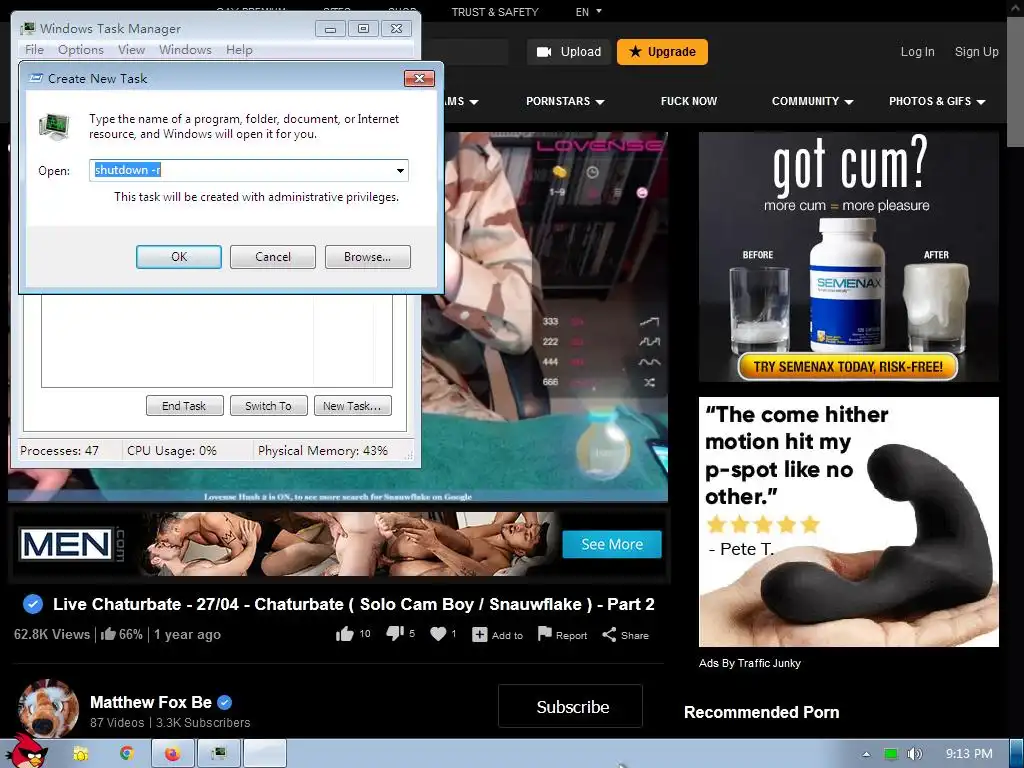Click the 9:13 PM taskbar clock
This screenshot has height=768, width=1024.
[x=969, y=754]
